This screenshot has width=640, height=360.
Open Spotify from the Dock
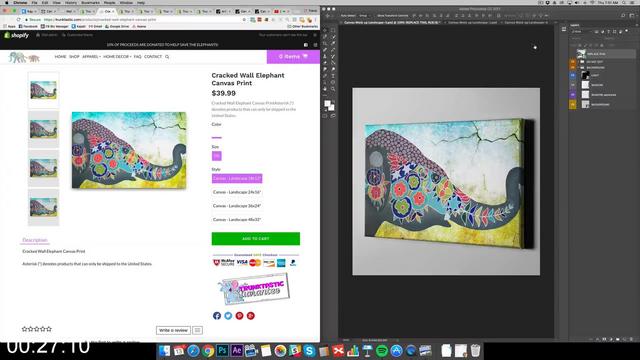pyautogui.click(x=382, y=351)
